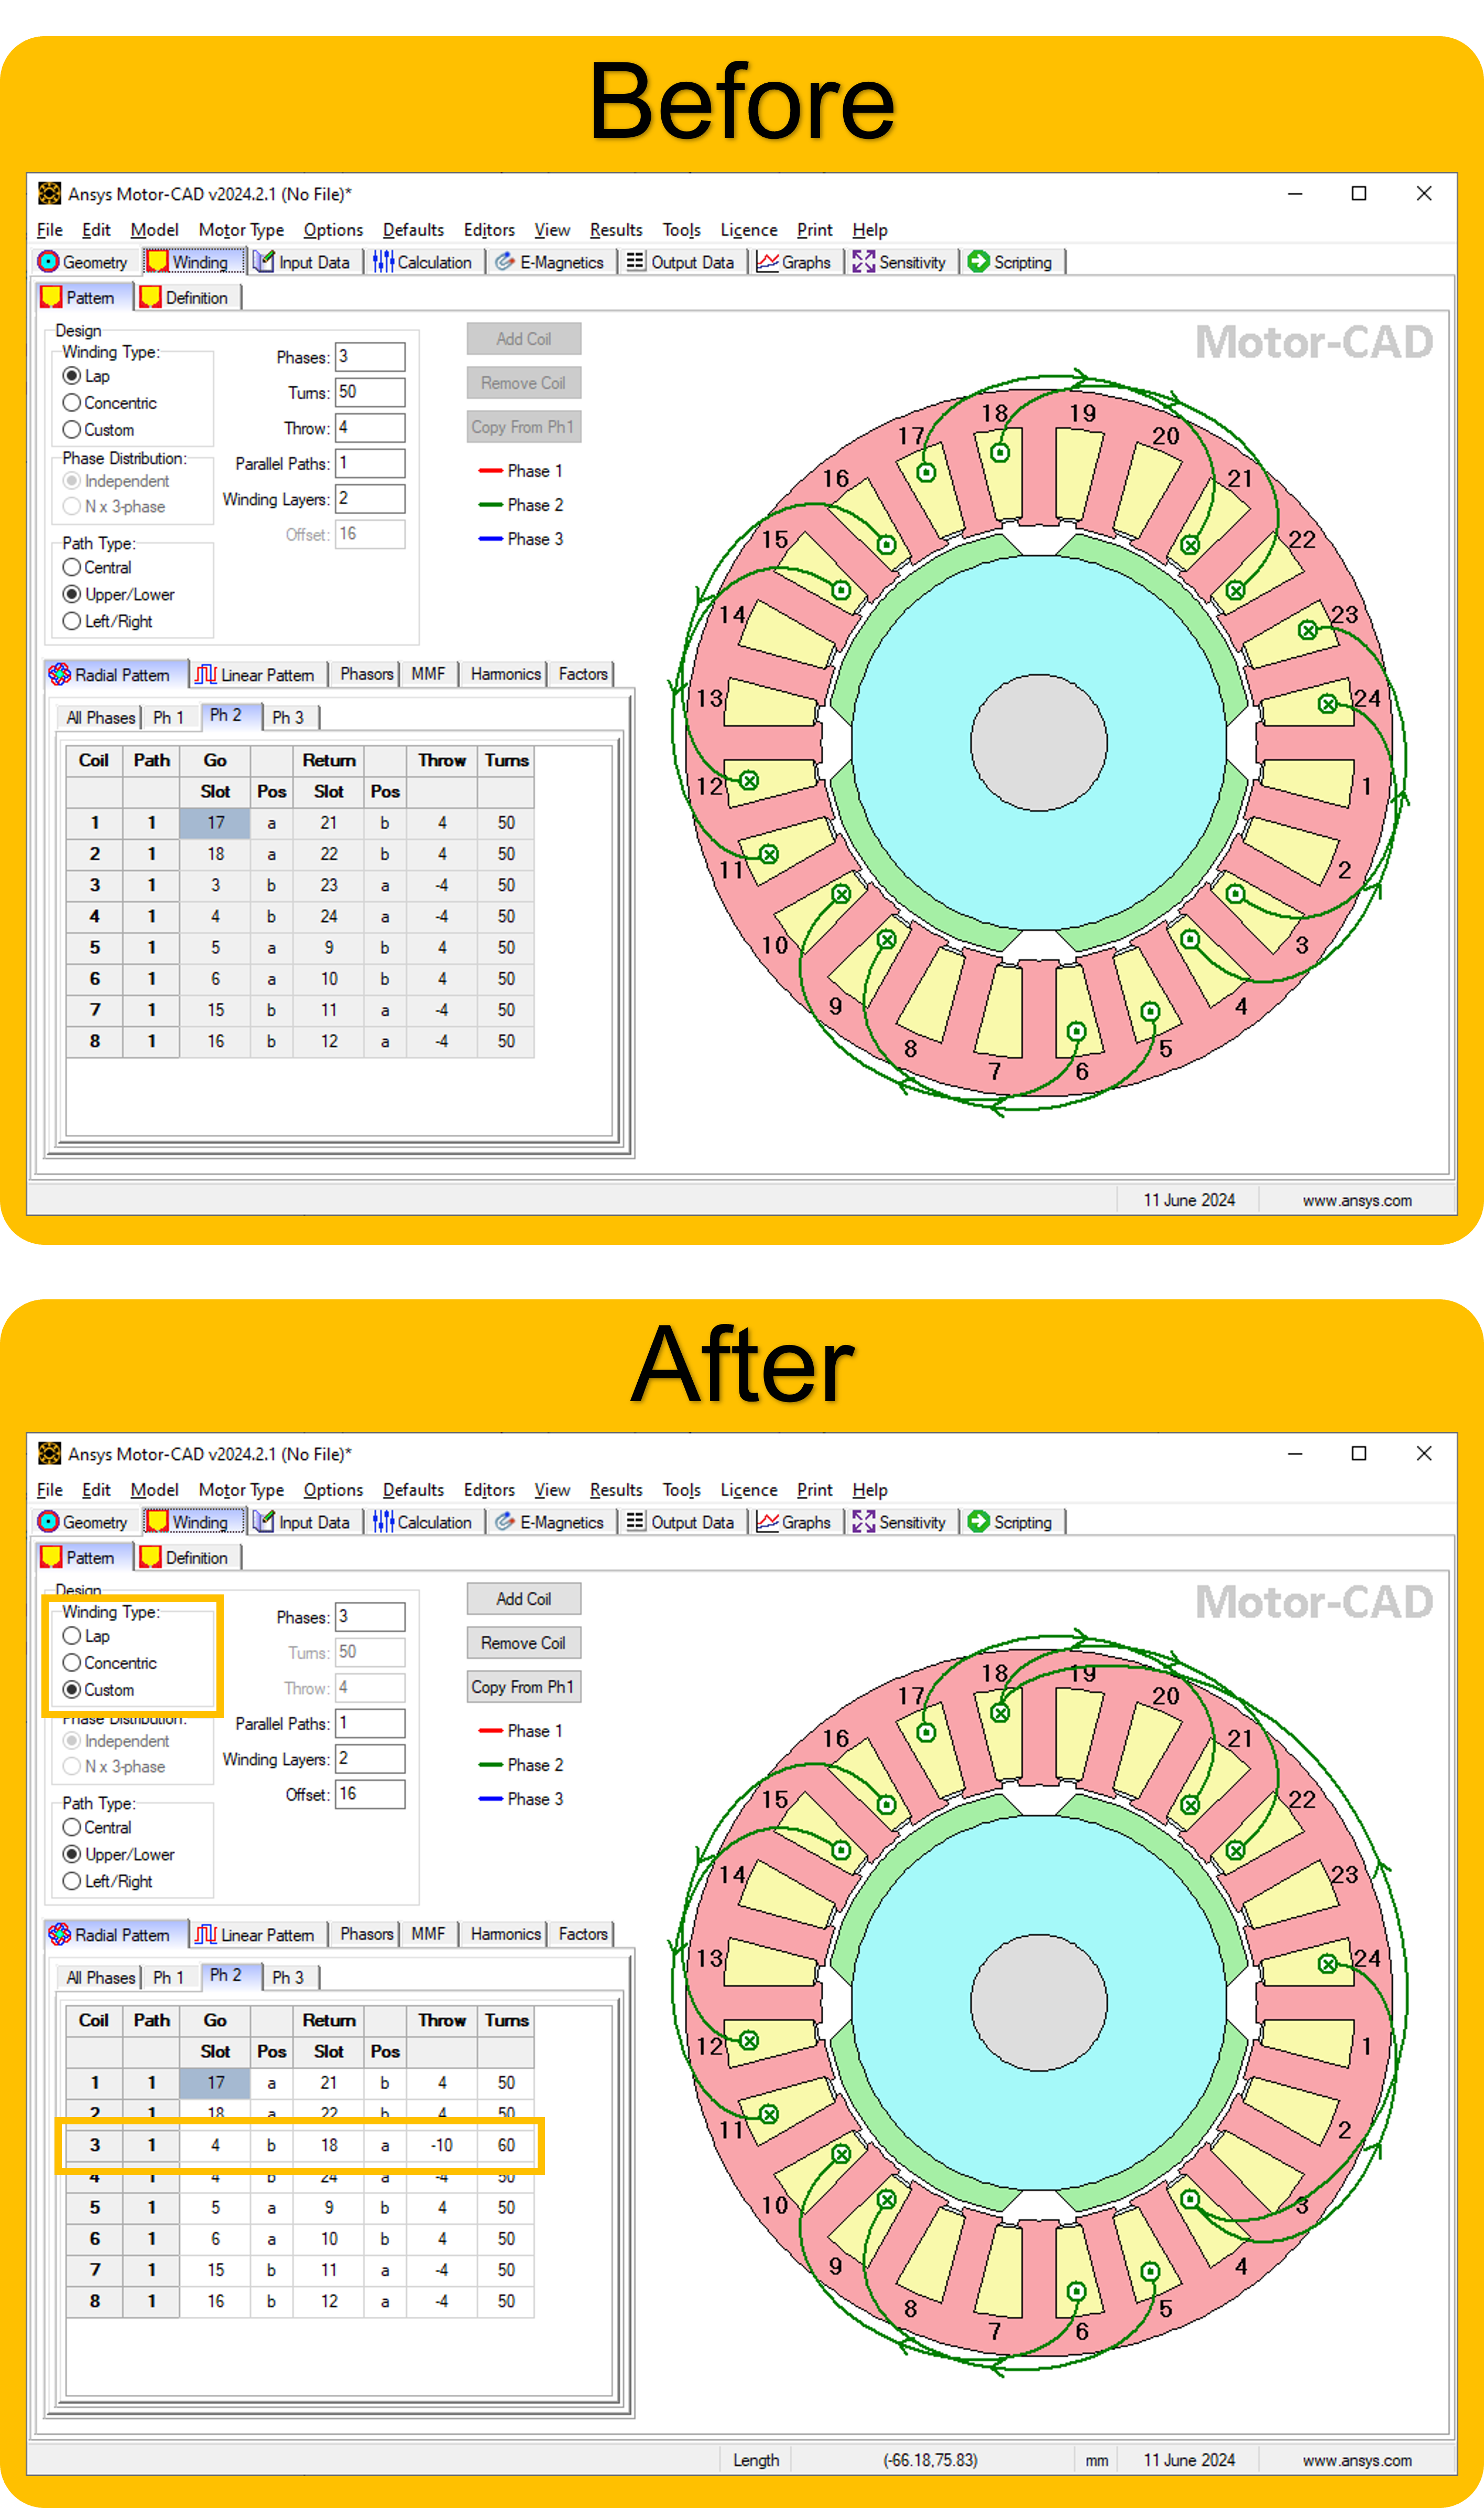Open Phasors tab in the Before window

tap(366, 675)
